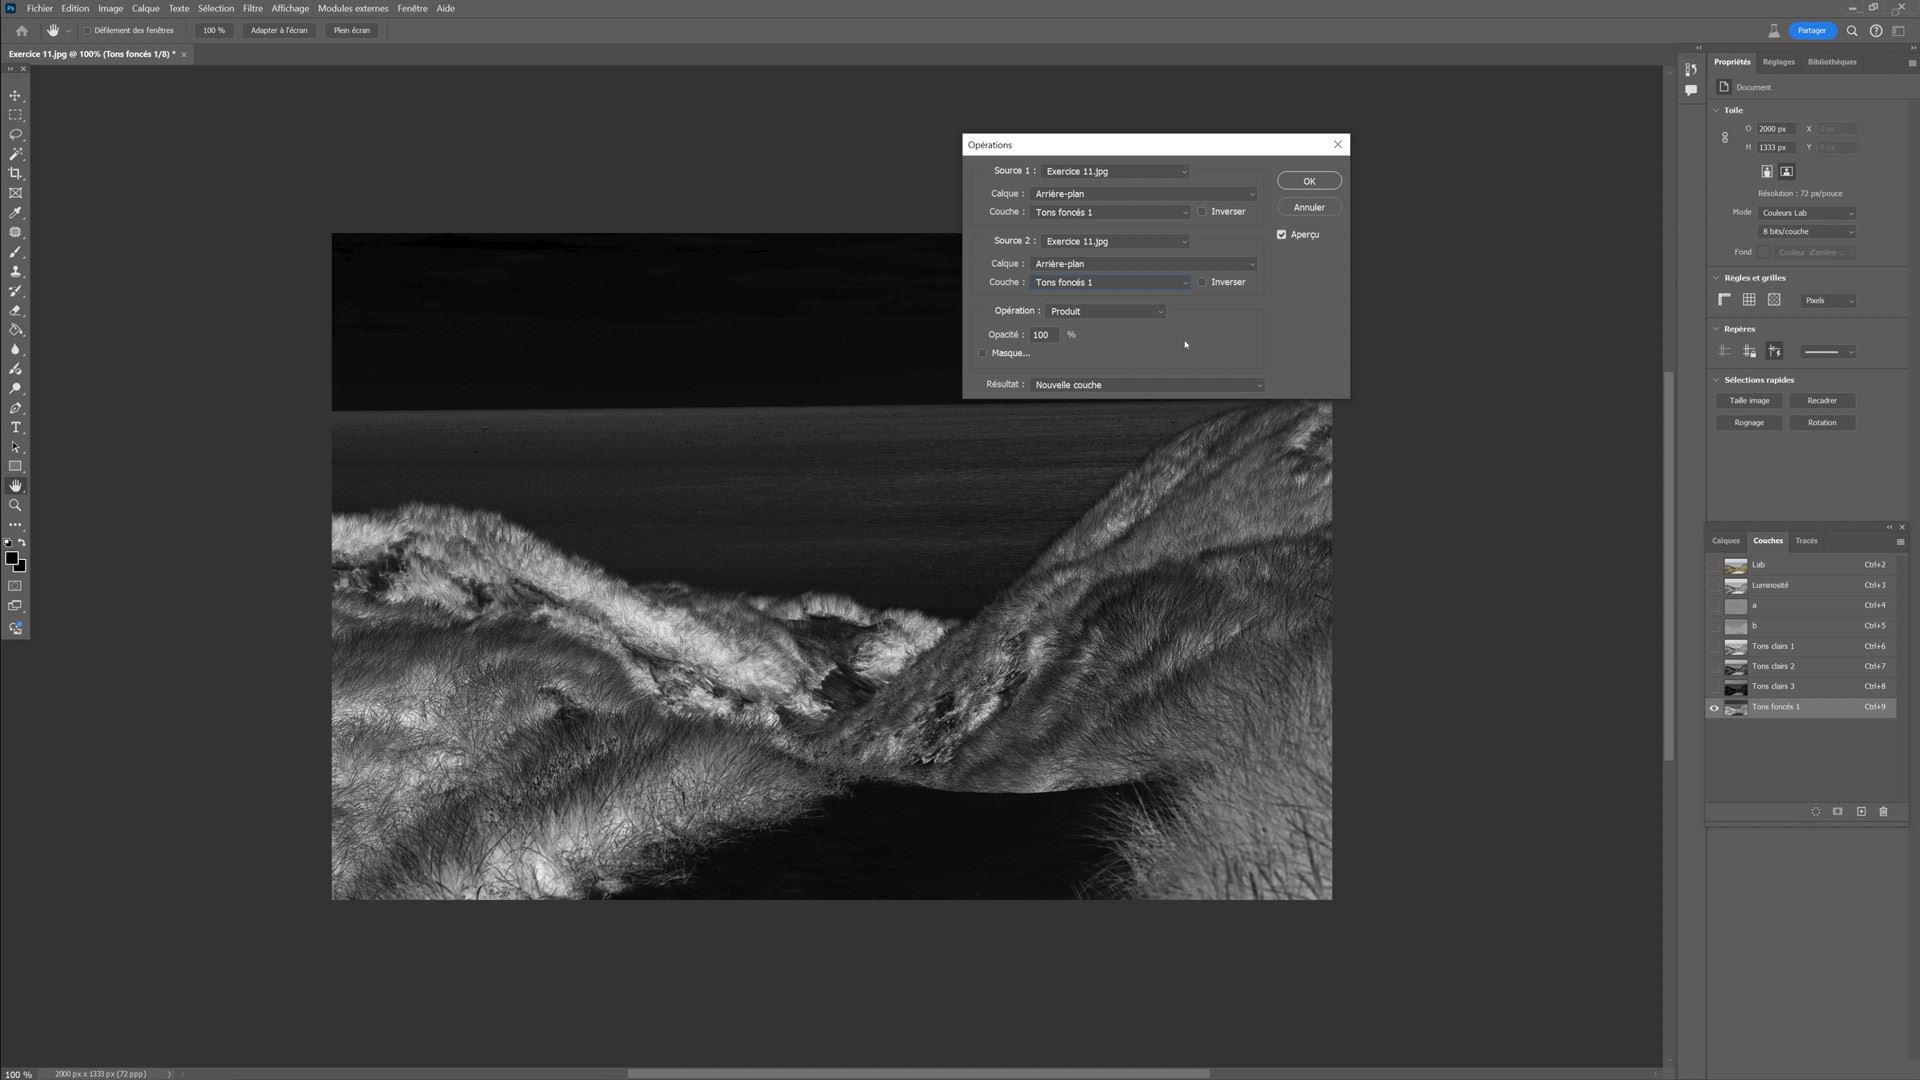Switch to the Réglages tab
The image size is (1920, 1080).
click(x=1778, y=62)
